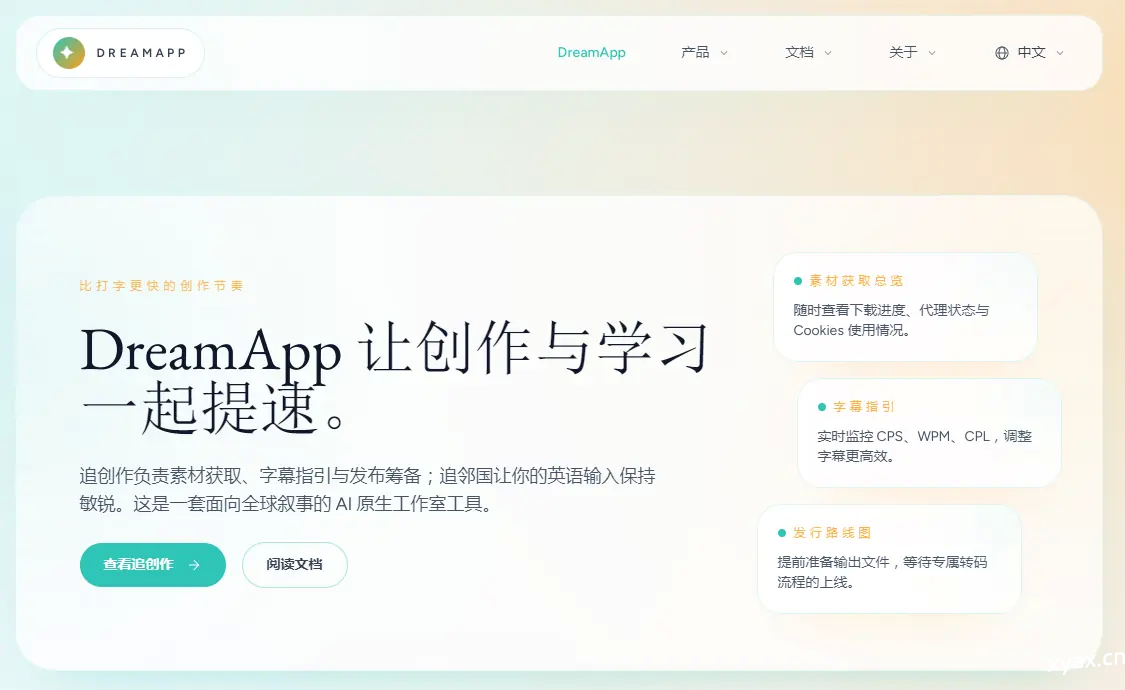Image resolution: width=1125 pixels, height=690 pixels.
Task: Open the 产品 menu label
Action: [x=695, y=53]
